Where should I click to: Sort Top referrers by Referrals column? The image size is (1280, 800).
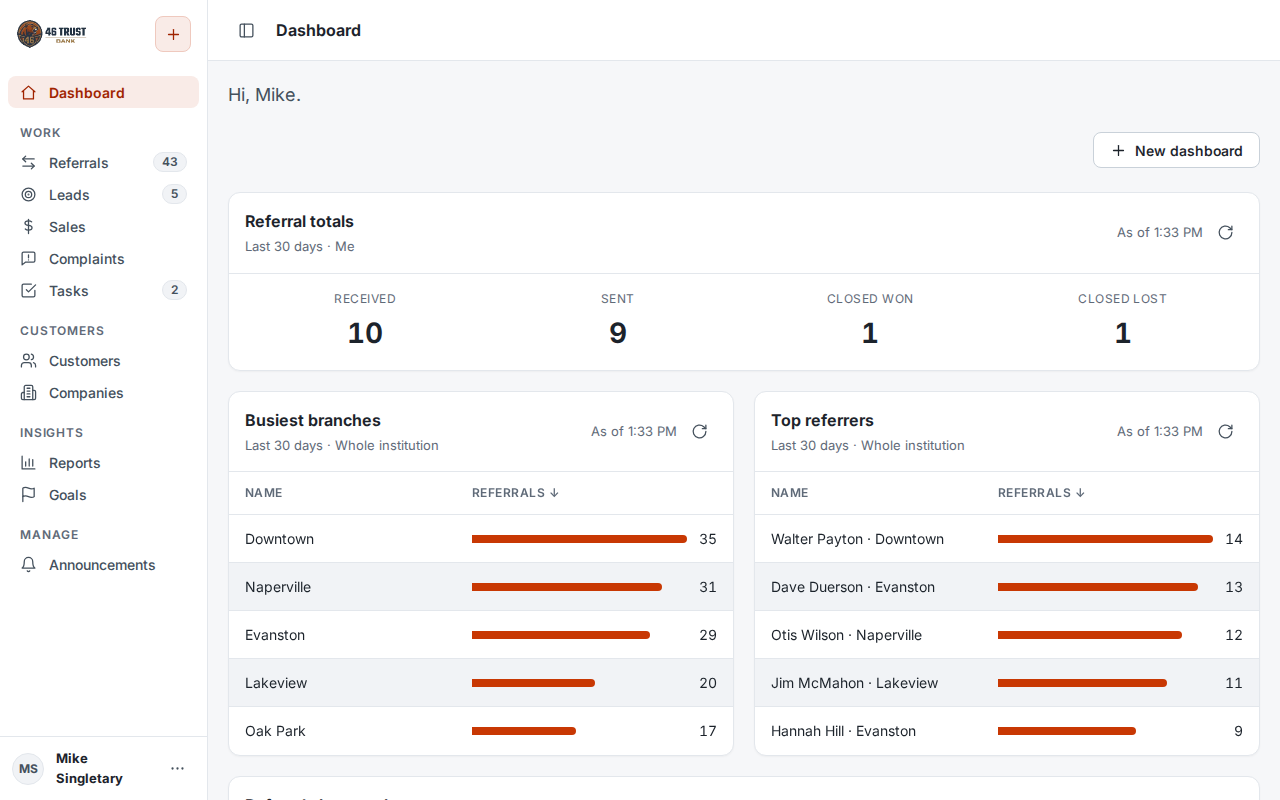click(1041, 493)
